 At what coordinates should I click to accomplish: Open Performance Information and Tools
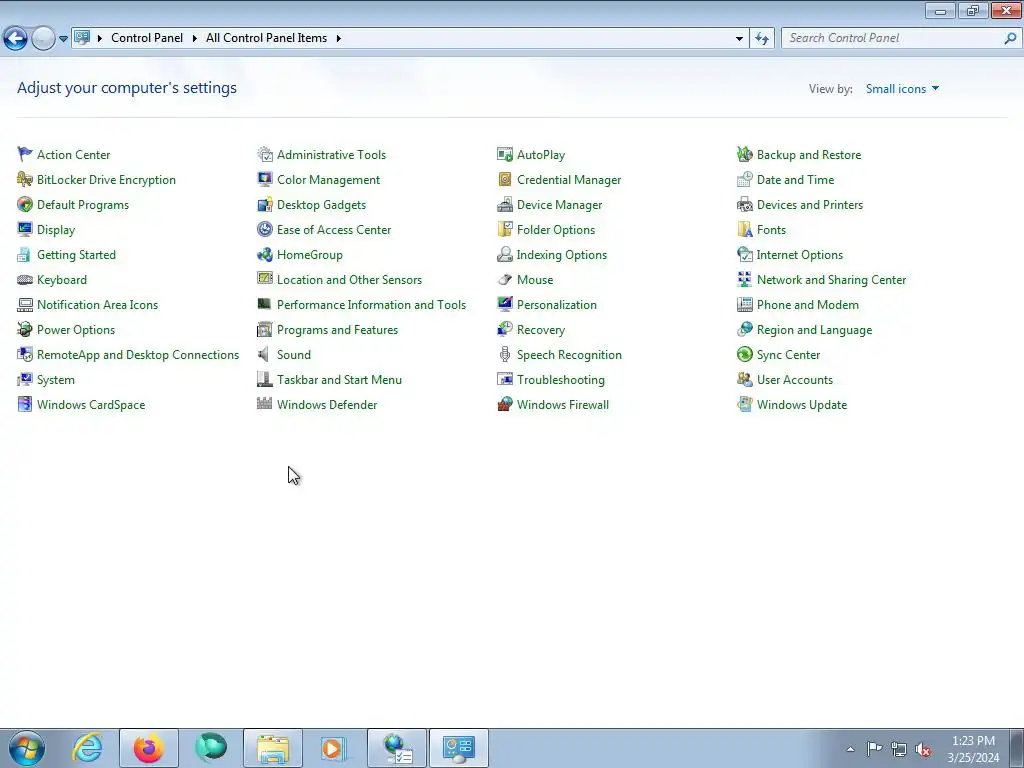[372, 304]
